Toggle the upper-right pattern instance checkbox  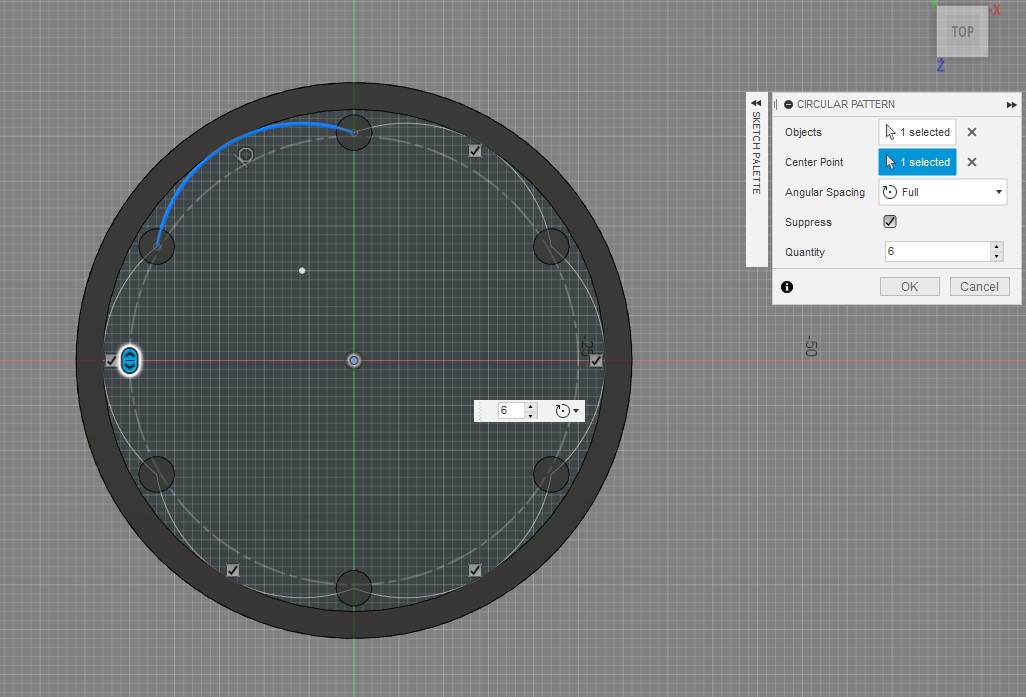[x=475, y=151]
